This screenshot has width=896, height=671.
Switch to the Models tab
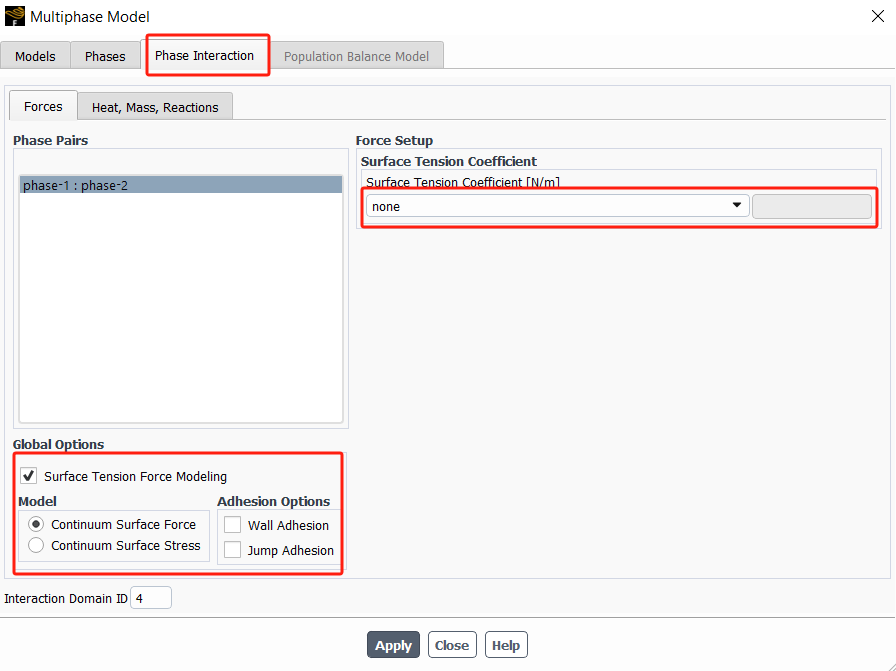[35, 56]
